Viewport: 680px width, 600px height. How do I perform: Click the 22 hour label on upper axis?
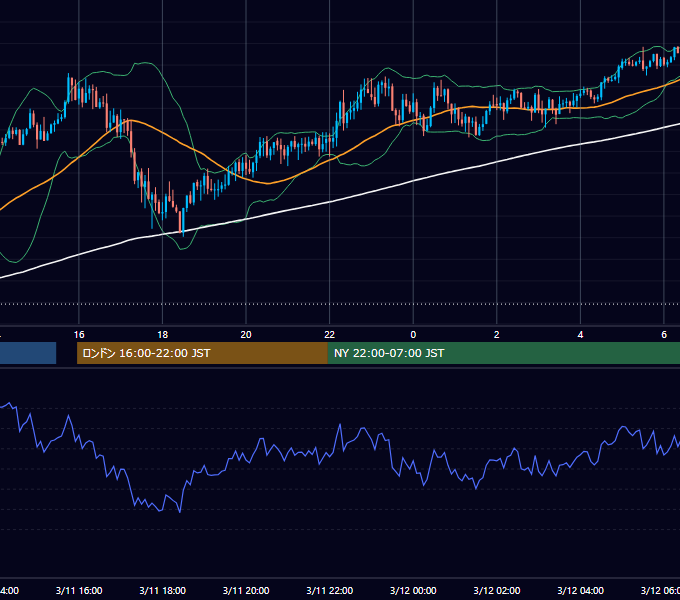tap(330, 335)
